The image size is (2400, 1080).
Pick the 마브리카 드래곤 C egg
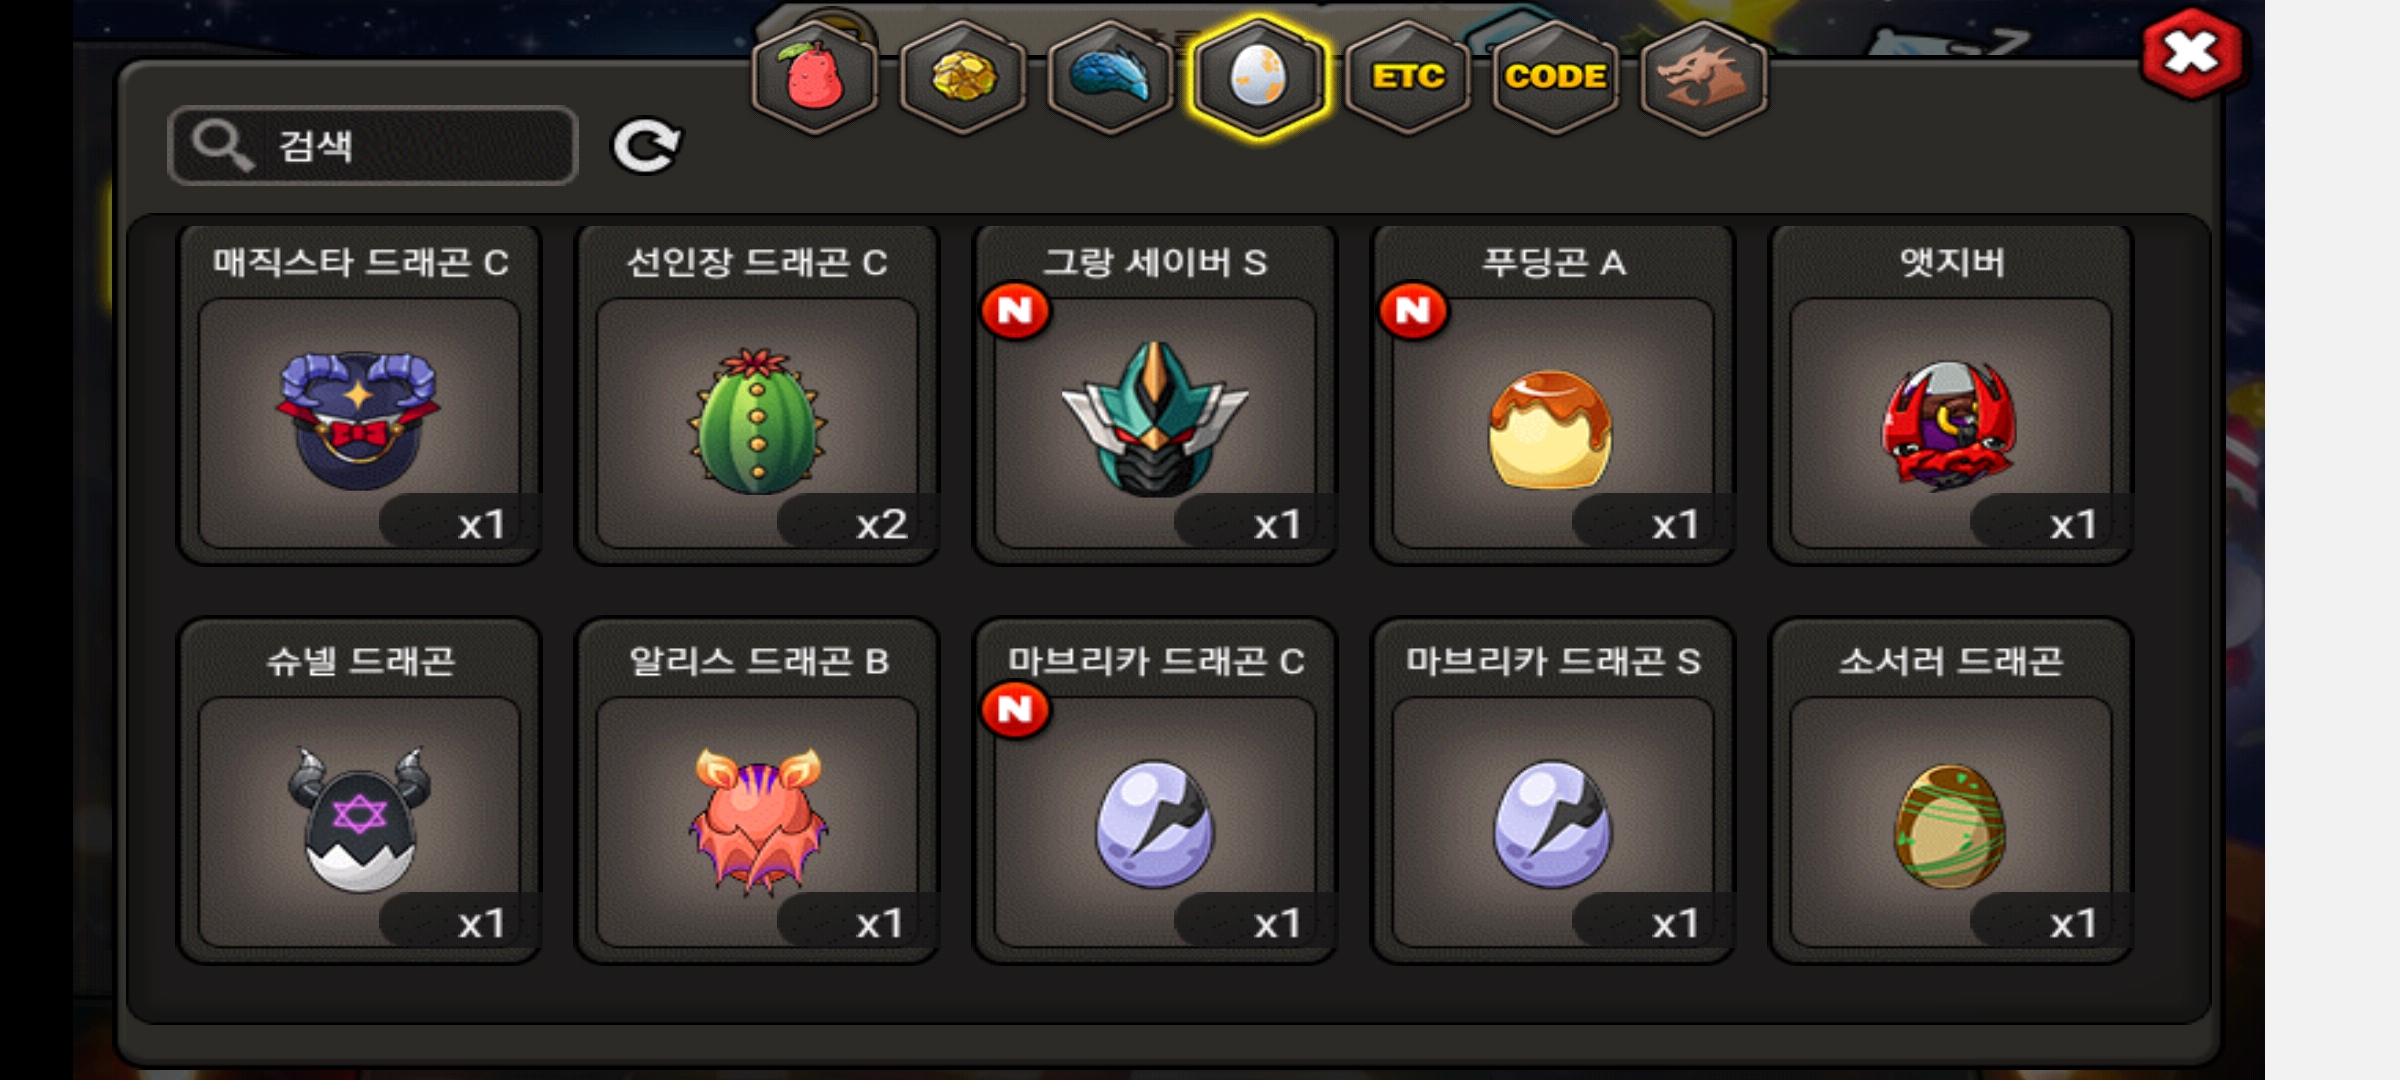(x=1155, y=792)
